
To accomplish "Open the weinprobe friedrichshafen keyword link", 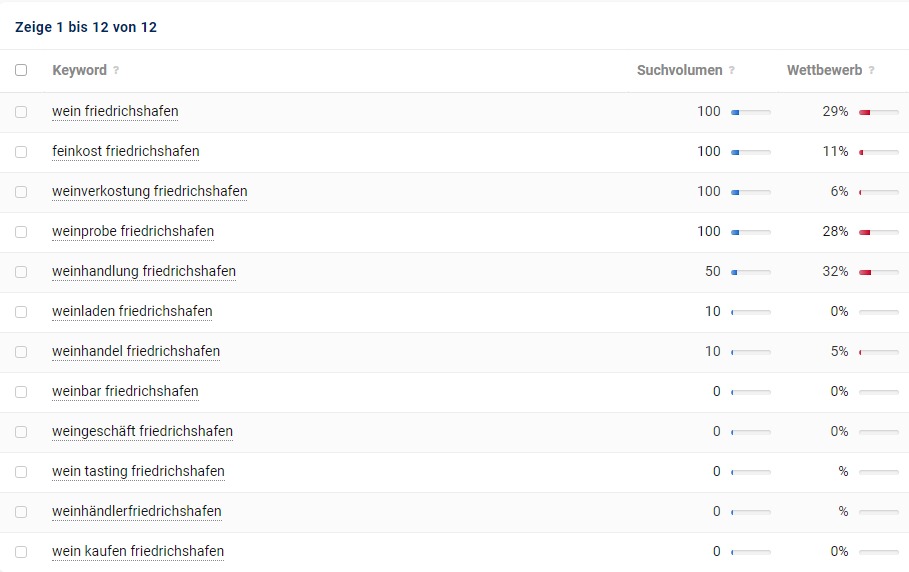I will coord(133,231).
